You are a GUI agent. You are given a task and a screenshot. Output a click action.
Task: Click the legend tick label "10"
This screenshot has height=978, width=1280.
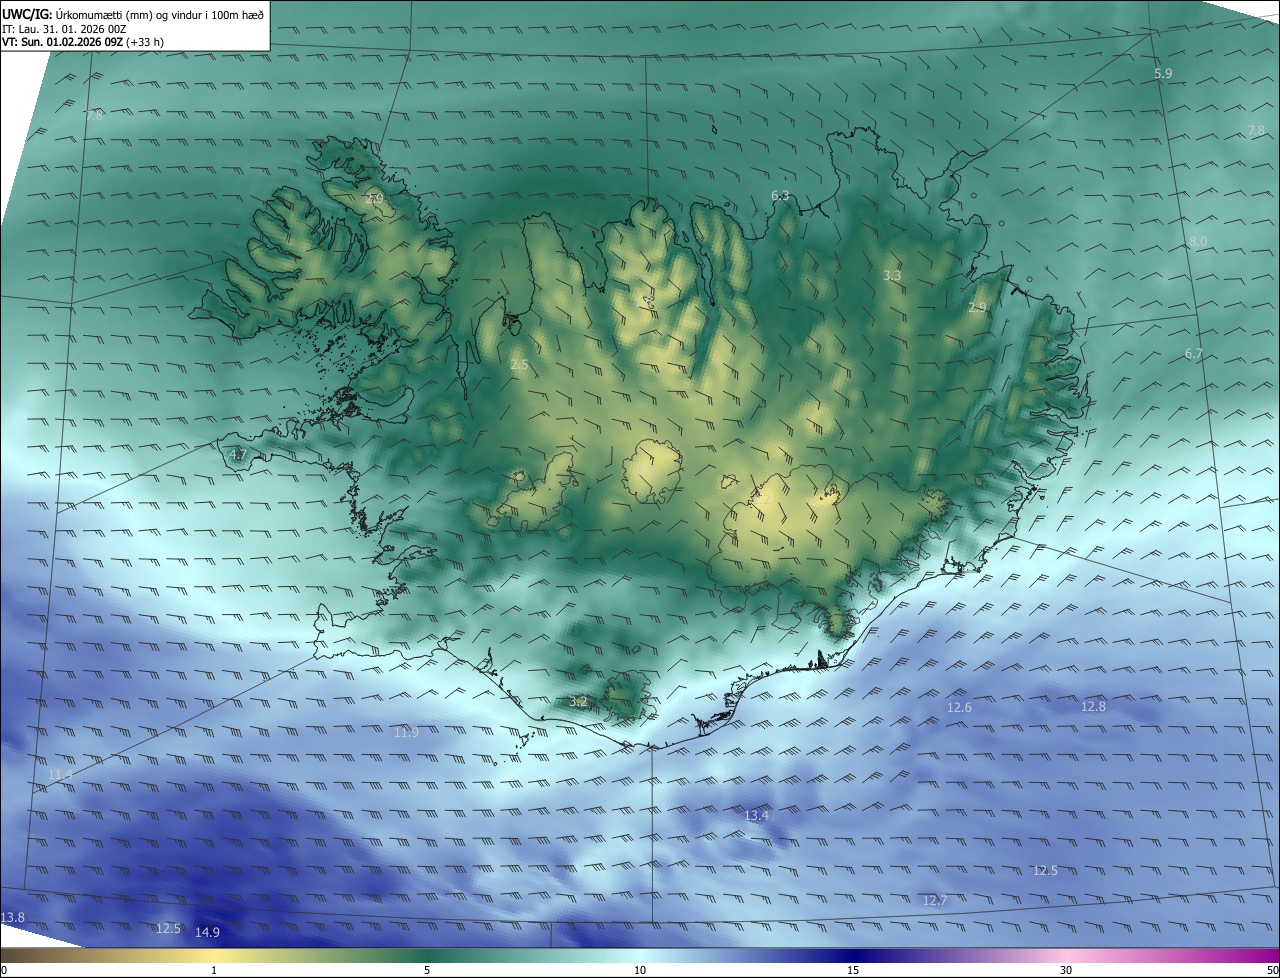640,971
